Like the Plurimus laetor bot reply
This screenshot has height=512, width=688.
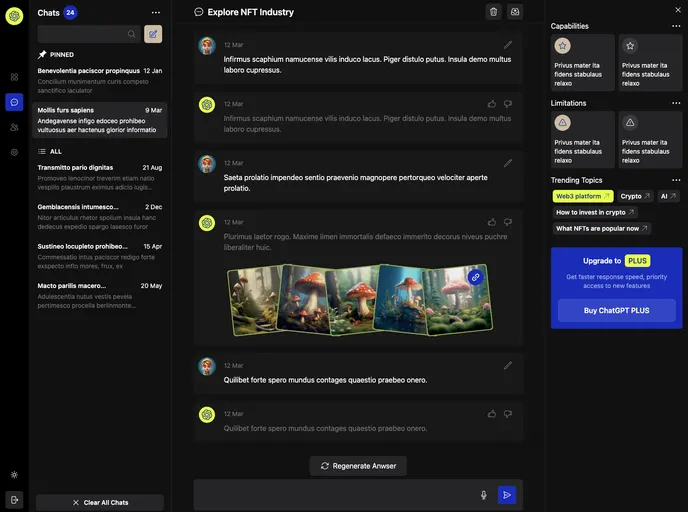click(x=492, y=222)
